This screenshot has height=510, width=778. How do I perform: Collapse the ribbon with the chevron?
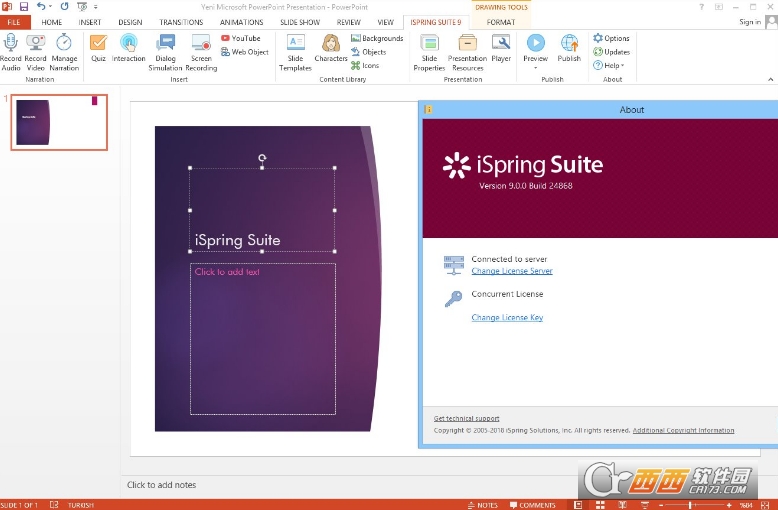click(771, 79)
